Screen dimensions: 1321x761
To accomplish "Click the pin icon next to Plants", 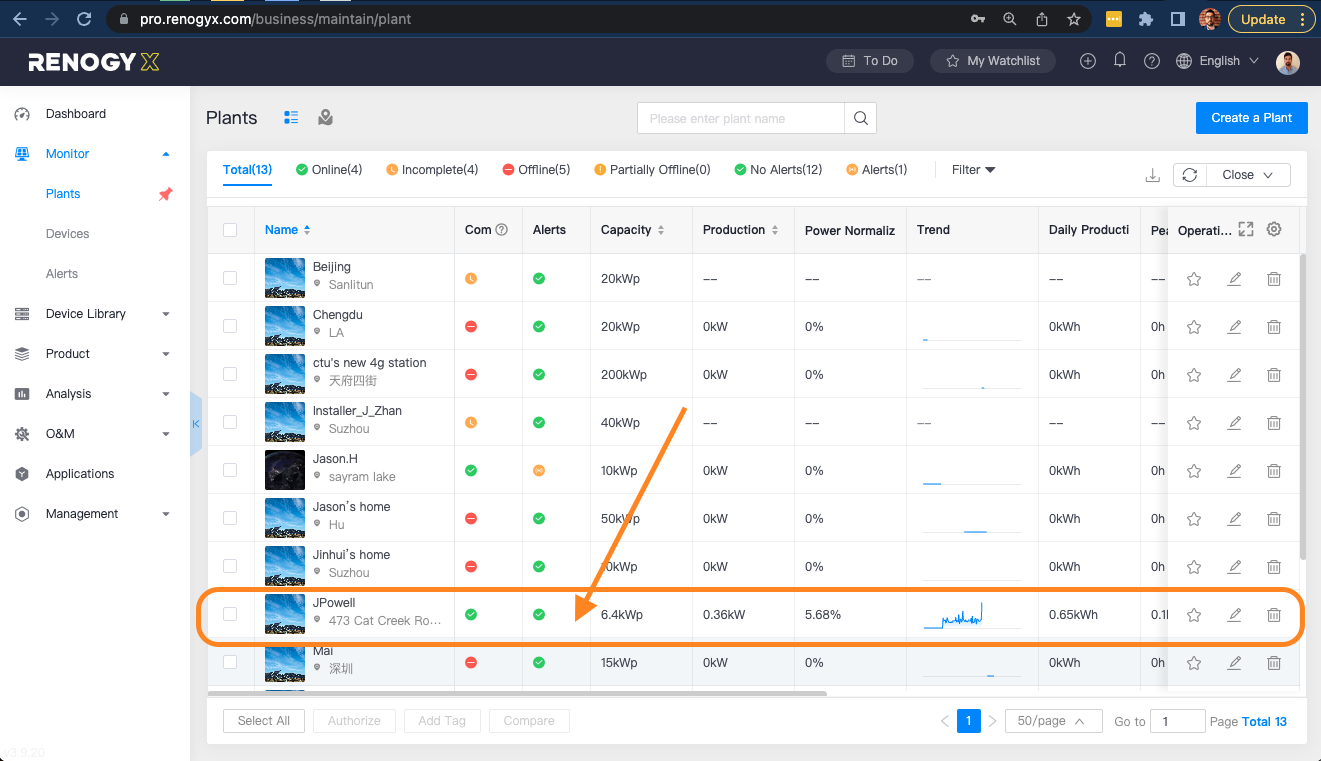I will [165, 194].
